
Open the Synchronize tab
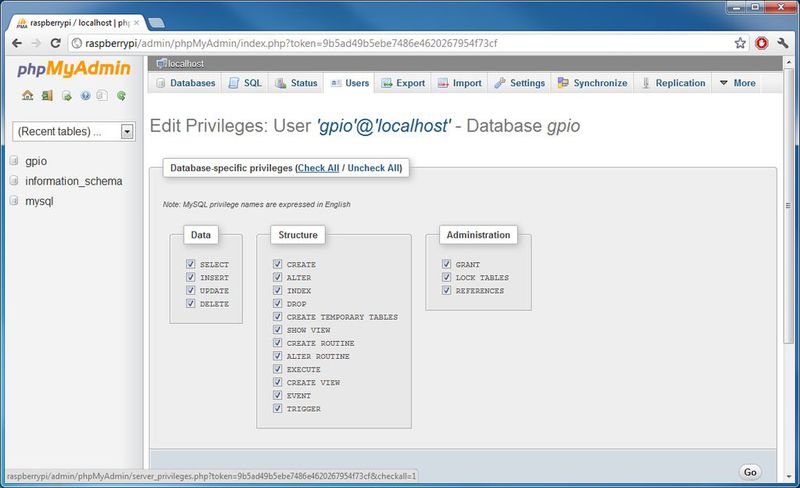592,83
